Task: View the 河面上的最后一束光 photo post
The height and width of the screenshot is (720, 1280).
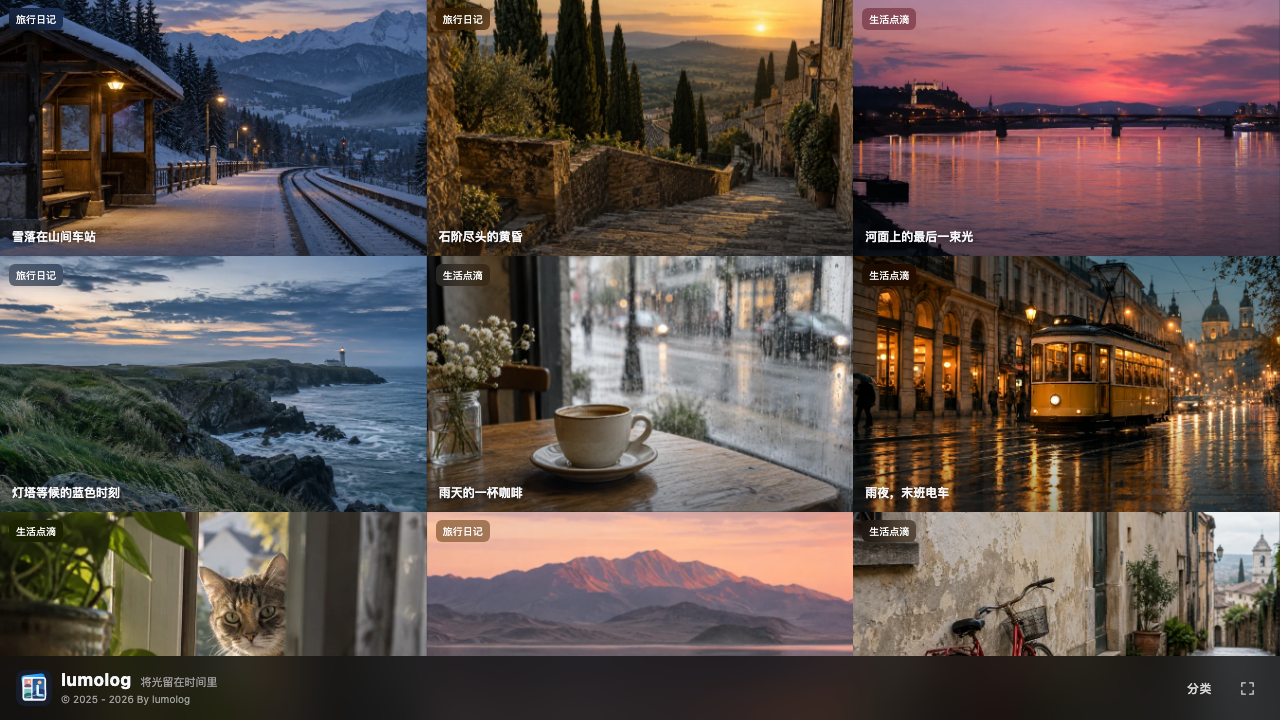Action: click(1067, 128)
